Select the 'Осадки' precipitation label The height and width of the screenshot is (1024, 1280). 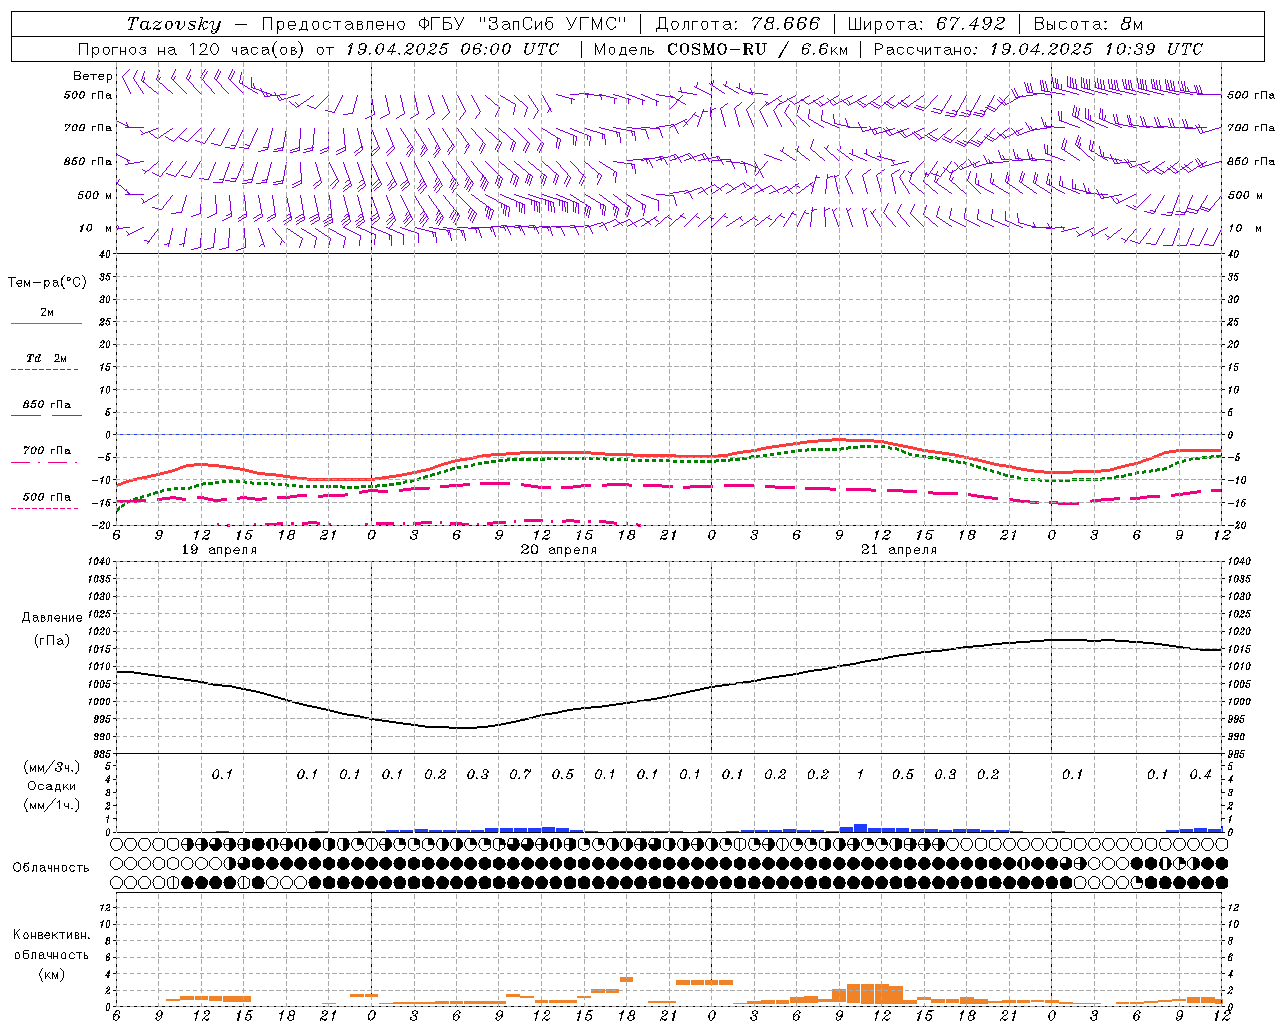coord(52,786)
